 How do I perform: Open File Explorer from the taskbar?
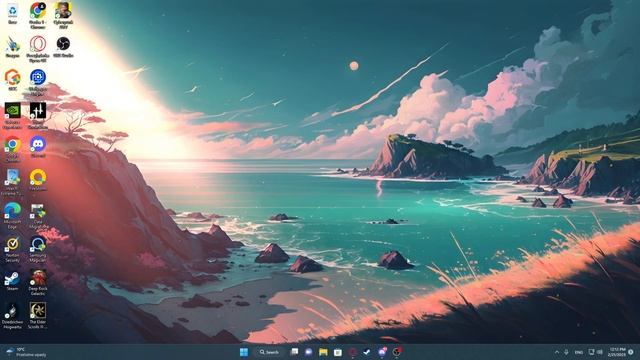tap(323, 352)
